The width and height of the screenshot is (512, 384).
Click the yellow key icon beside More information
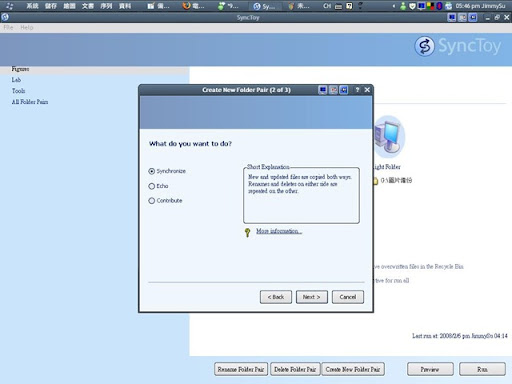247,232
